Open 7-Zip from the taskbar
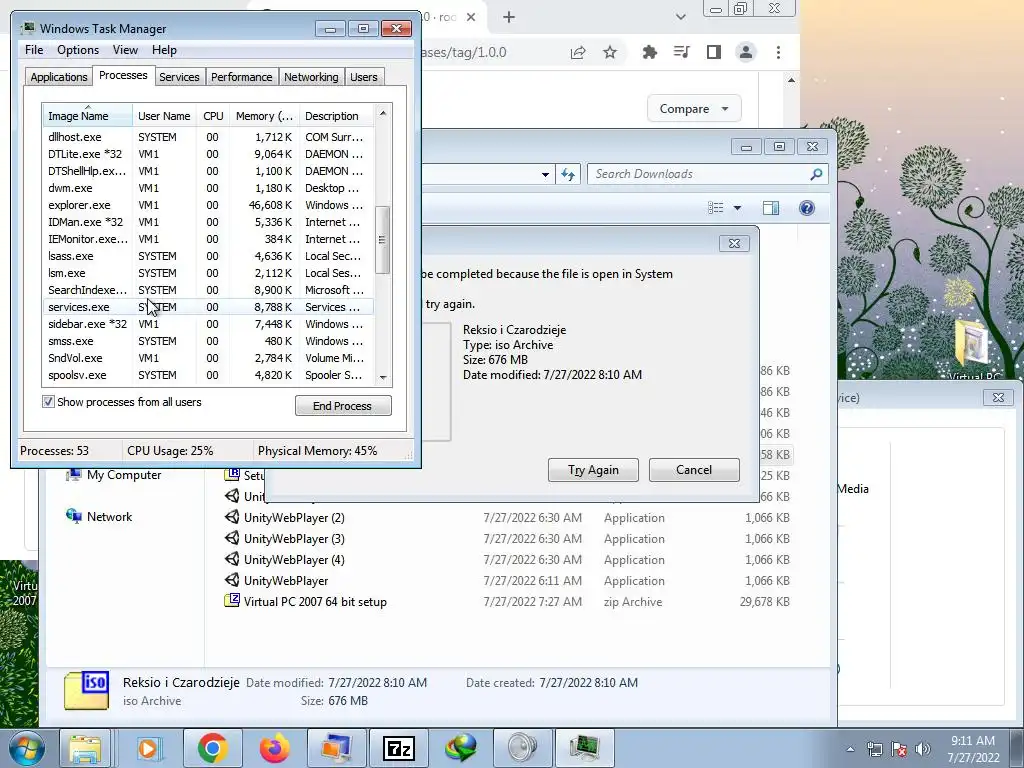Viewport: 1024px width, 768px height. (x=398, y=748)
